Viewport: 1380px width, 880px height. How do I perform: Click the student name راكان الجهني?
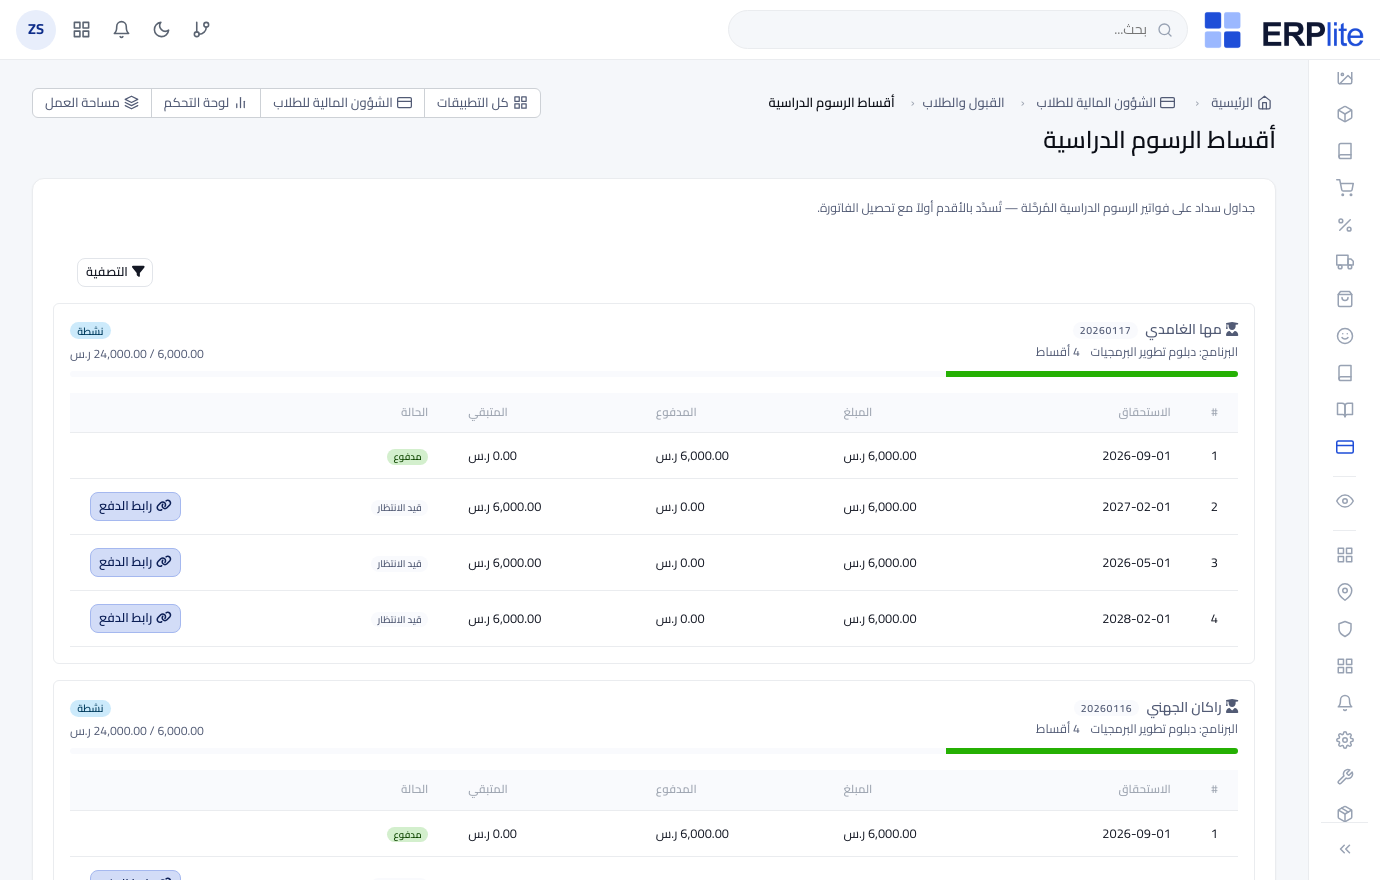(x=1183, y=707)
